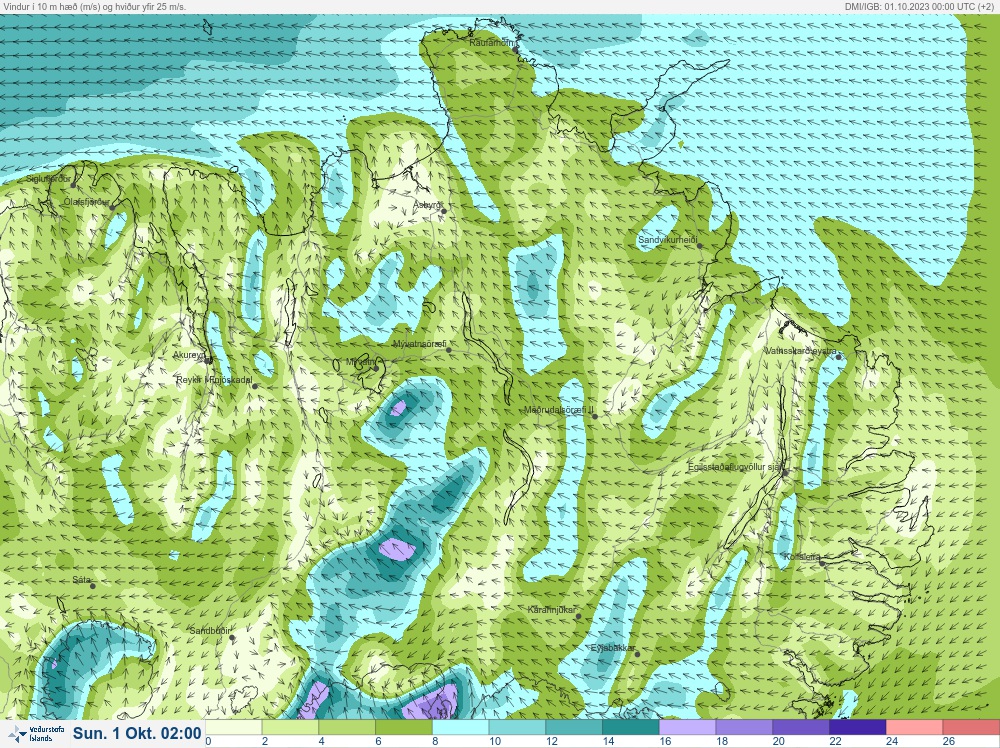Select the Sandvíkurheiði station dot
Image resolution: width=1000 pixels, height=748 pixels.
click(699, 246)
